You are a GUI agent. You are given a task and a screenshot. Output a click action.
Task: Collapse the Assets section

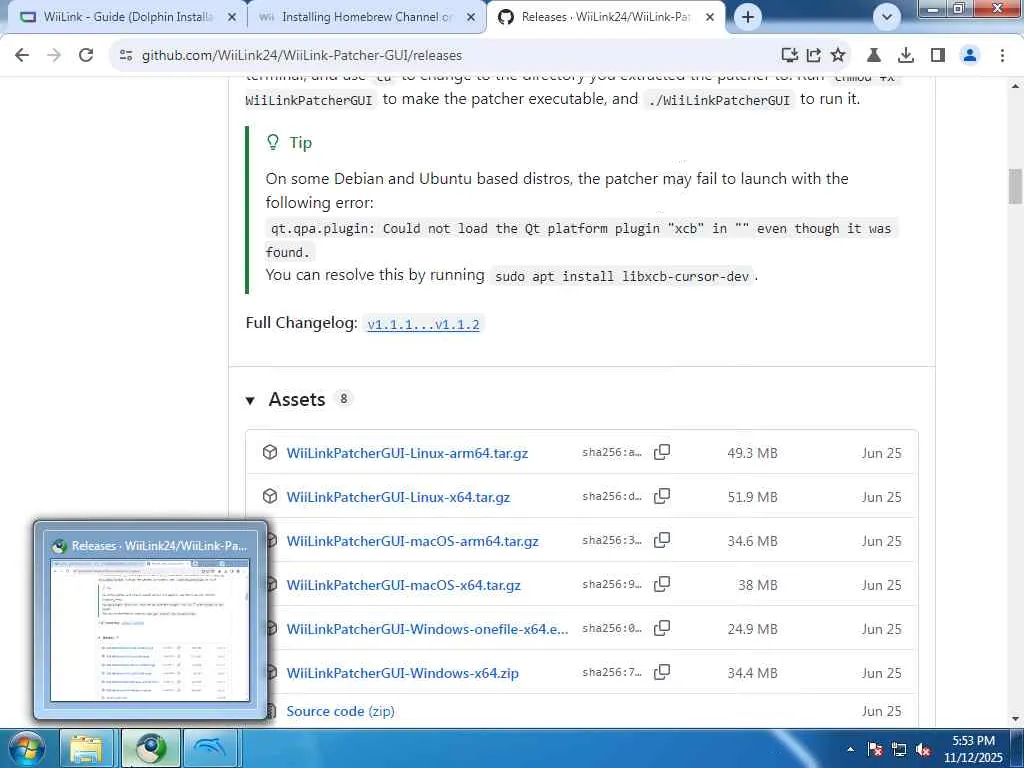[250, 400]
